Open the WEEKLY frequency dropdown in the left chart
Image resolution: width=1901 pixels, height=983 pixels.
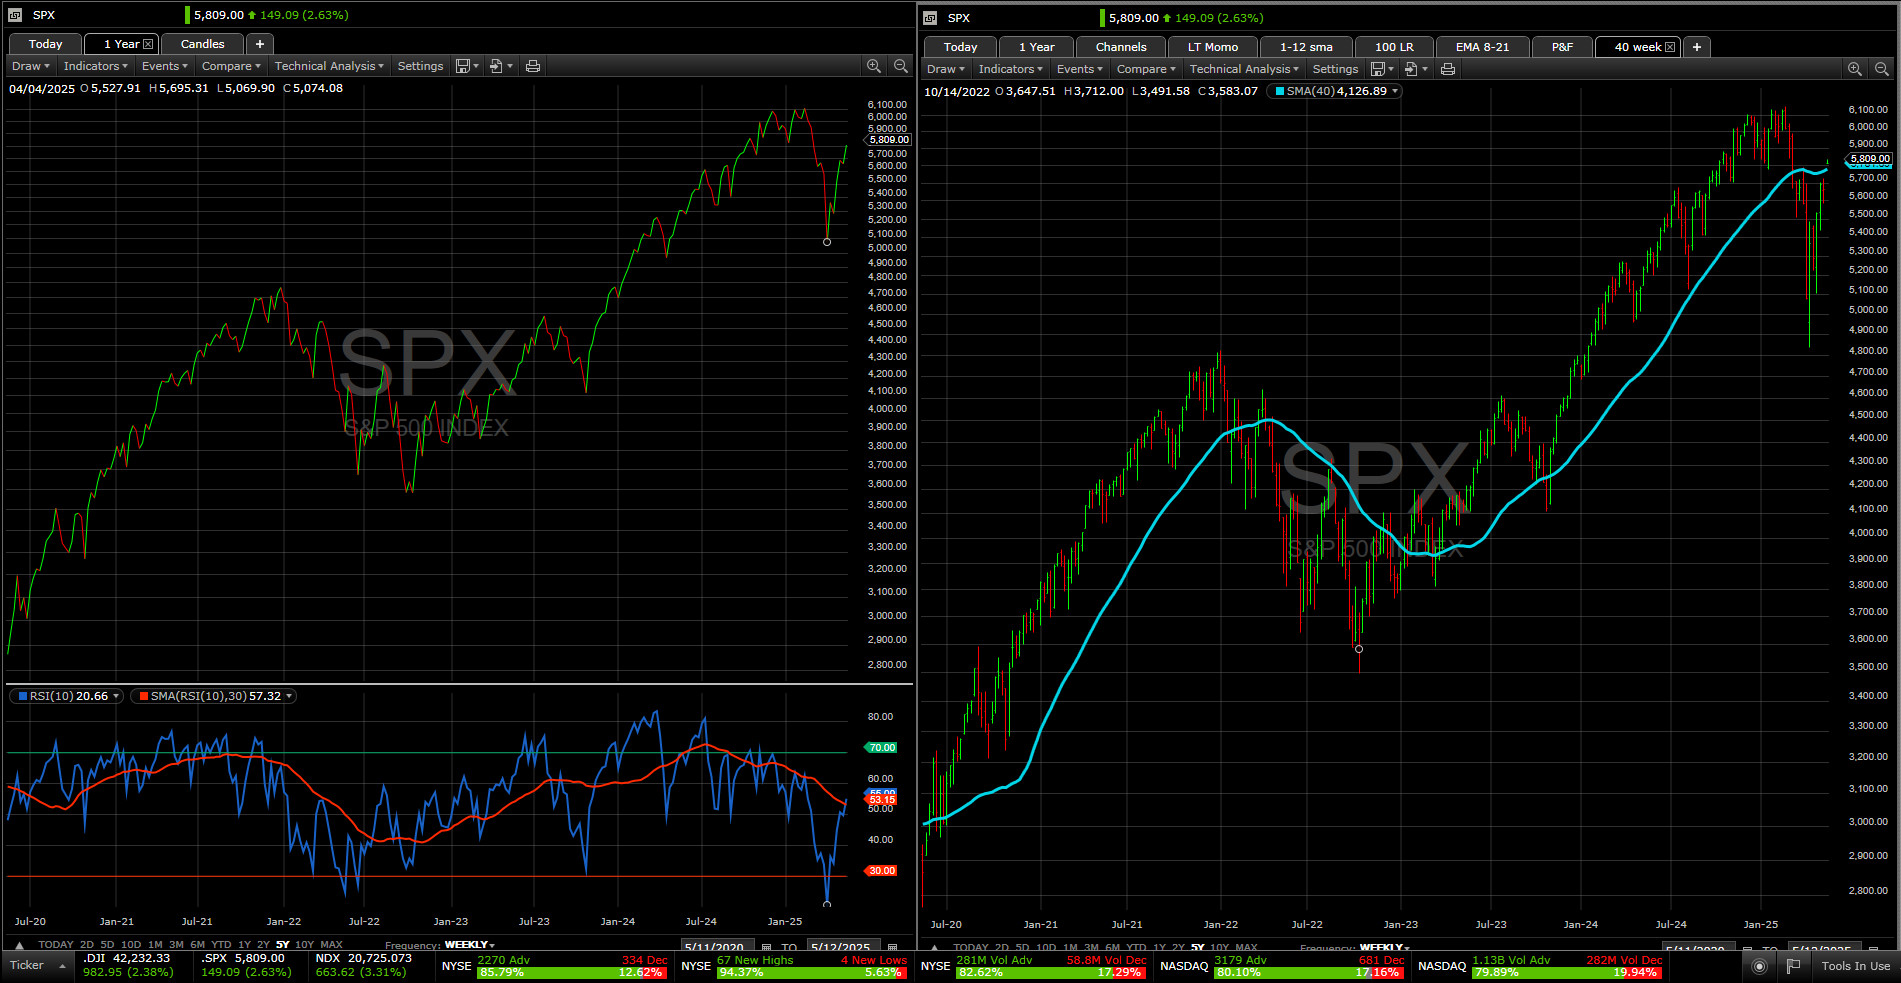469,944
